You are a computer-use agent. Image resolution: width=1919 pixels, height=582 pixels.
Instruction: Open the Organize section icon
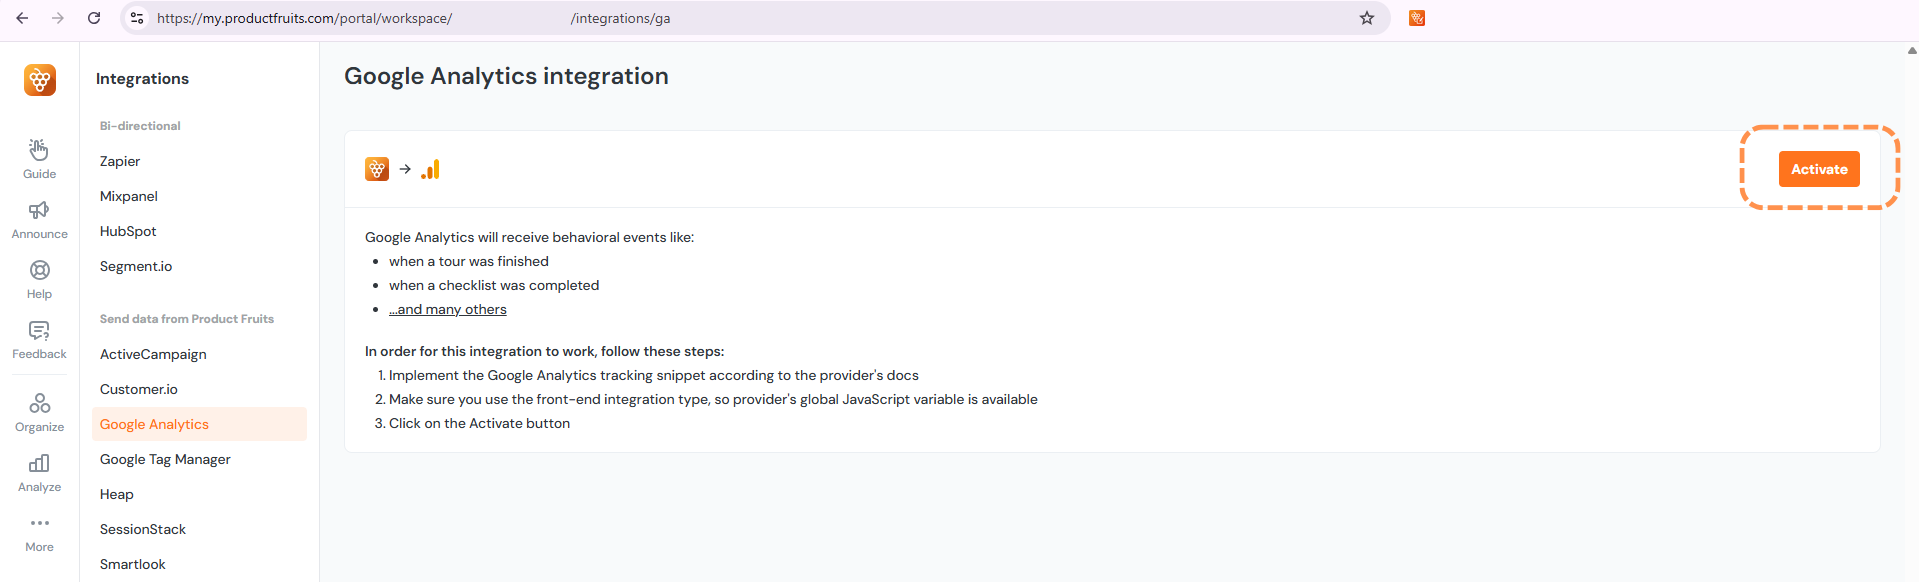(39, 404)
